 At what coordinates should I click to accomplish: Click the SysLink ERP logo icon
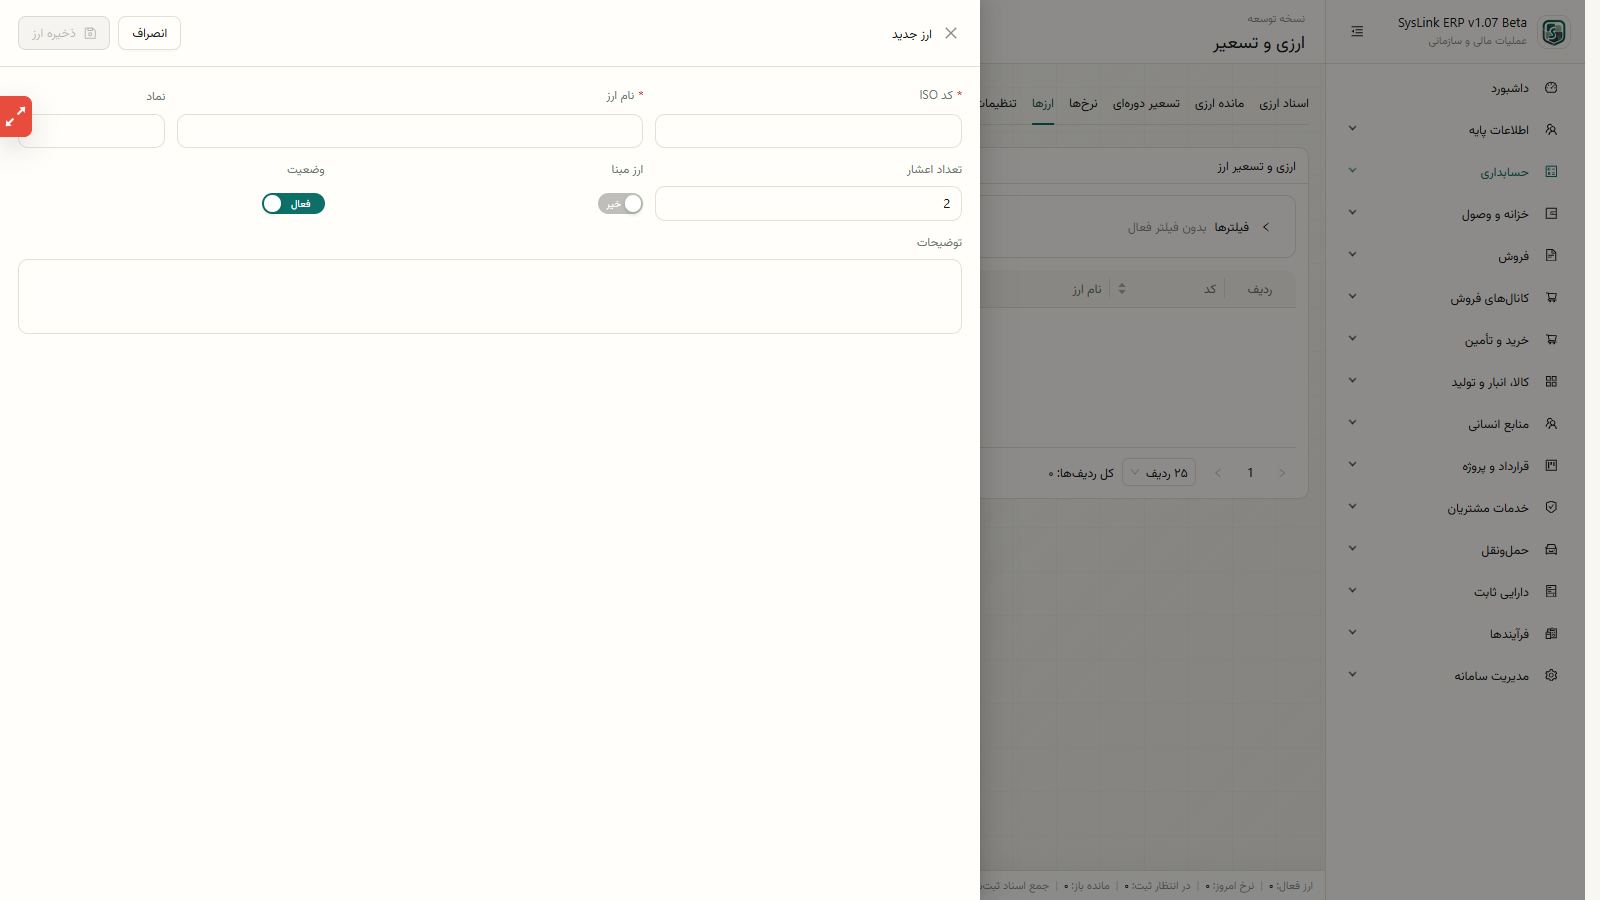pyautogui.click(x=1554, y=32)
